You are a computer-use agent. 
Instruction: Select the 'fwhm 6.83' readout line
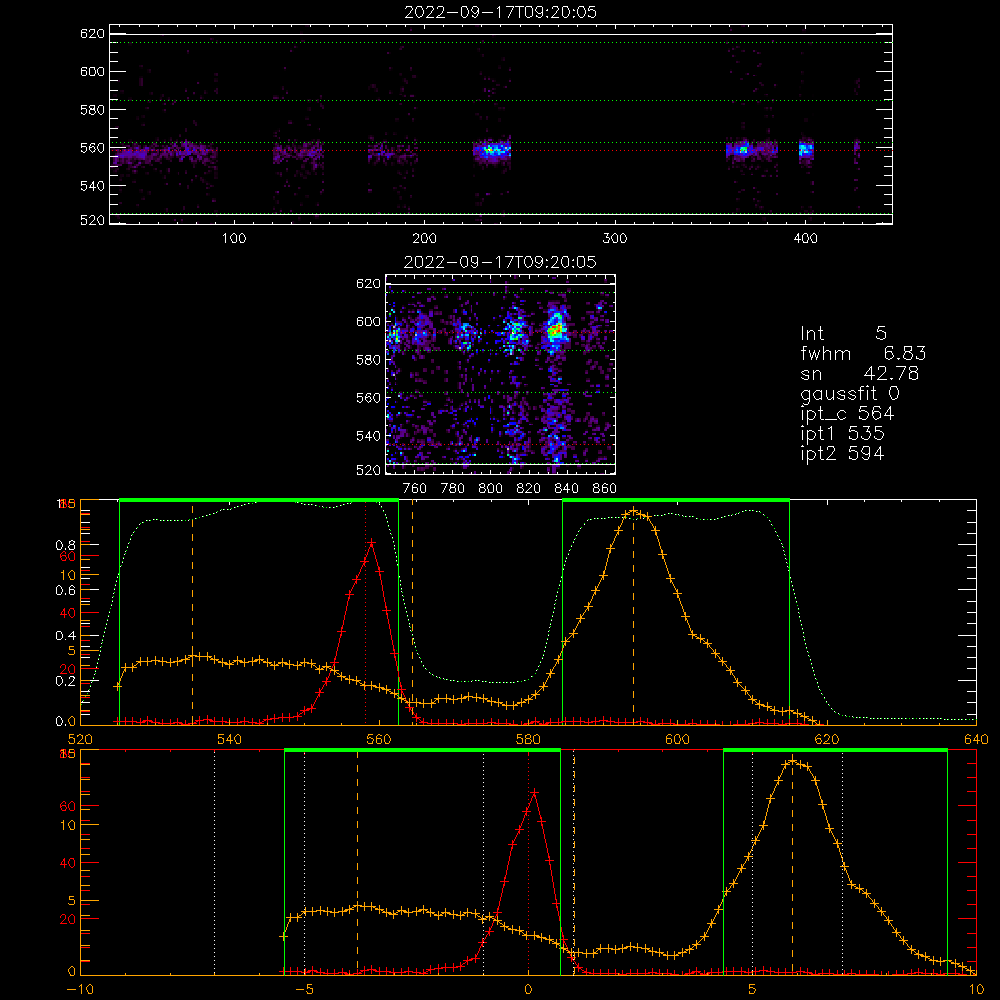(863, 353)
